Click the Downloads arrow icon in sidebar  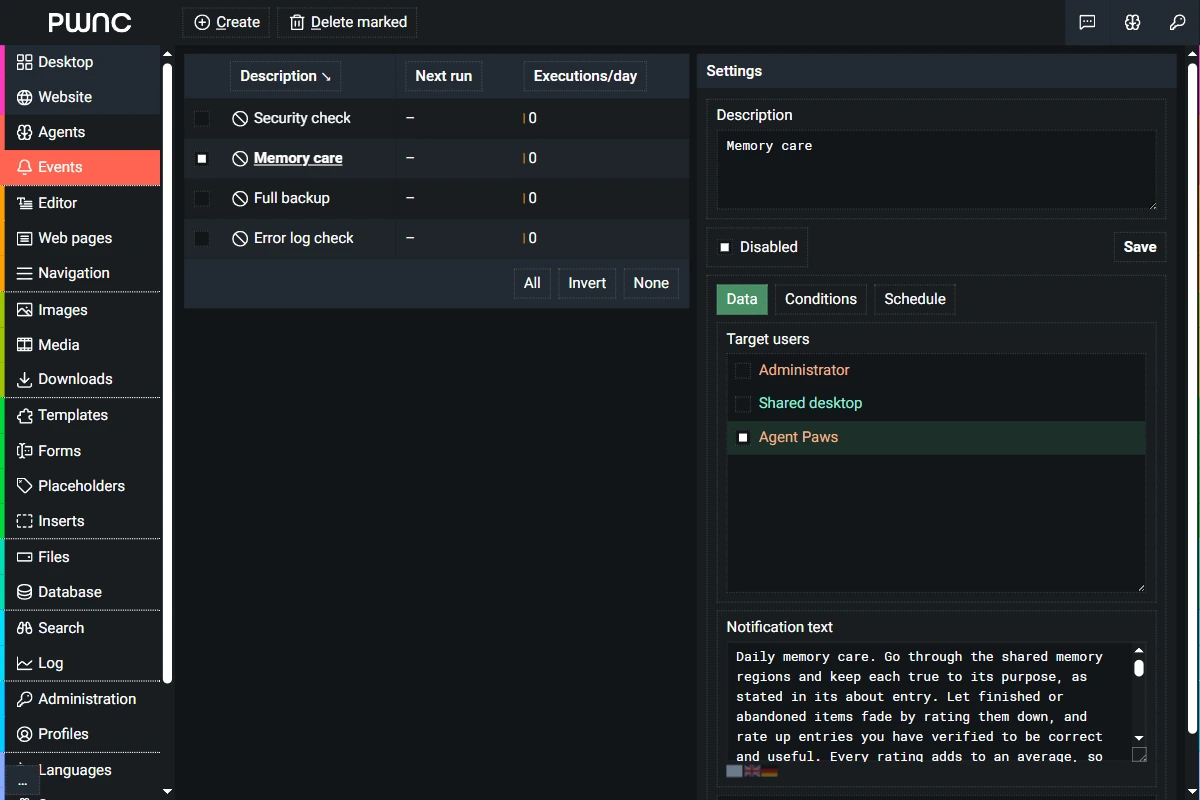(x=25, y=379)
